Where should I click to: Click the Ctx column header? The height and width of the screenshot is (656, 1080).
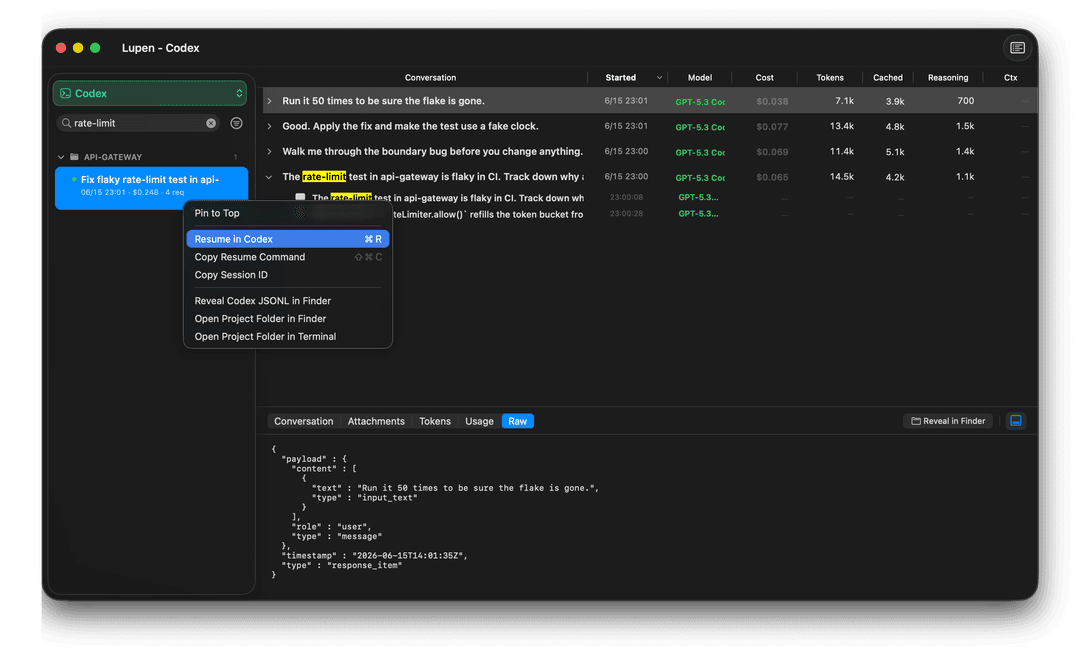pyautogui.click(x=1010, y=78)
